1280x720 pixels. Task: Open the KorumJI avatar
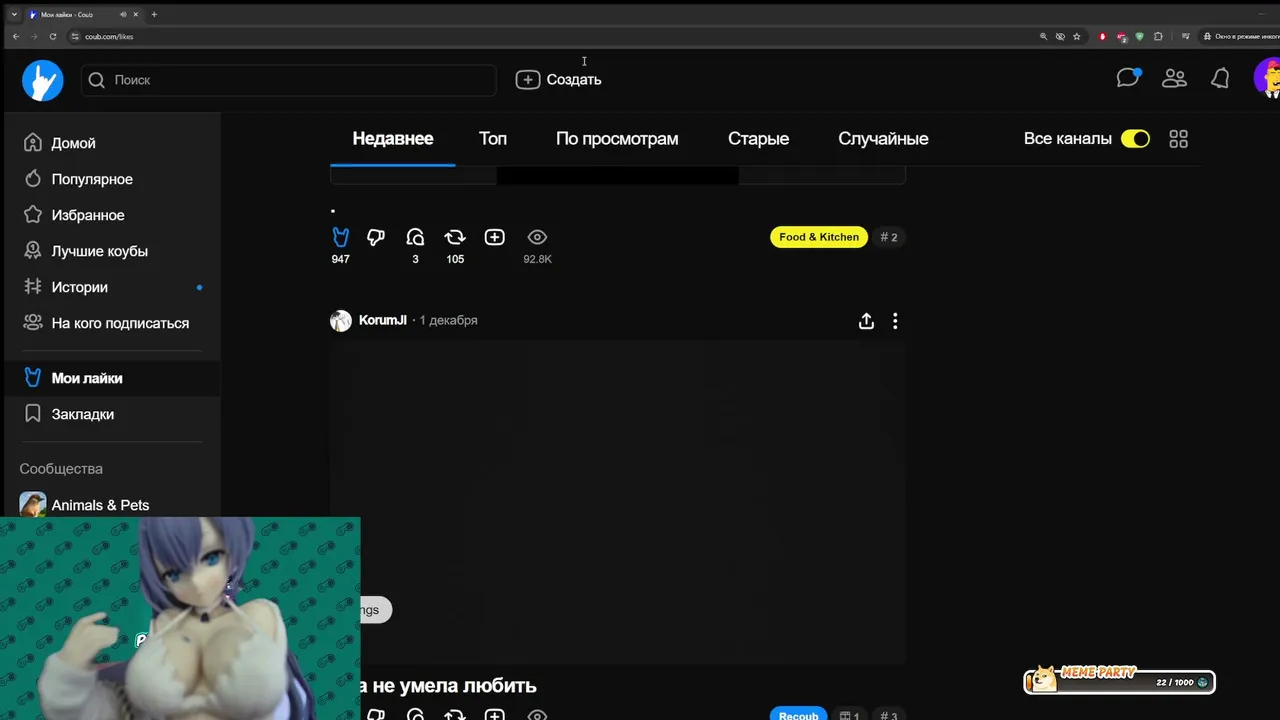[x=341, y=321]
